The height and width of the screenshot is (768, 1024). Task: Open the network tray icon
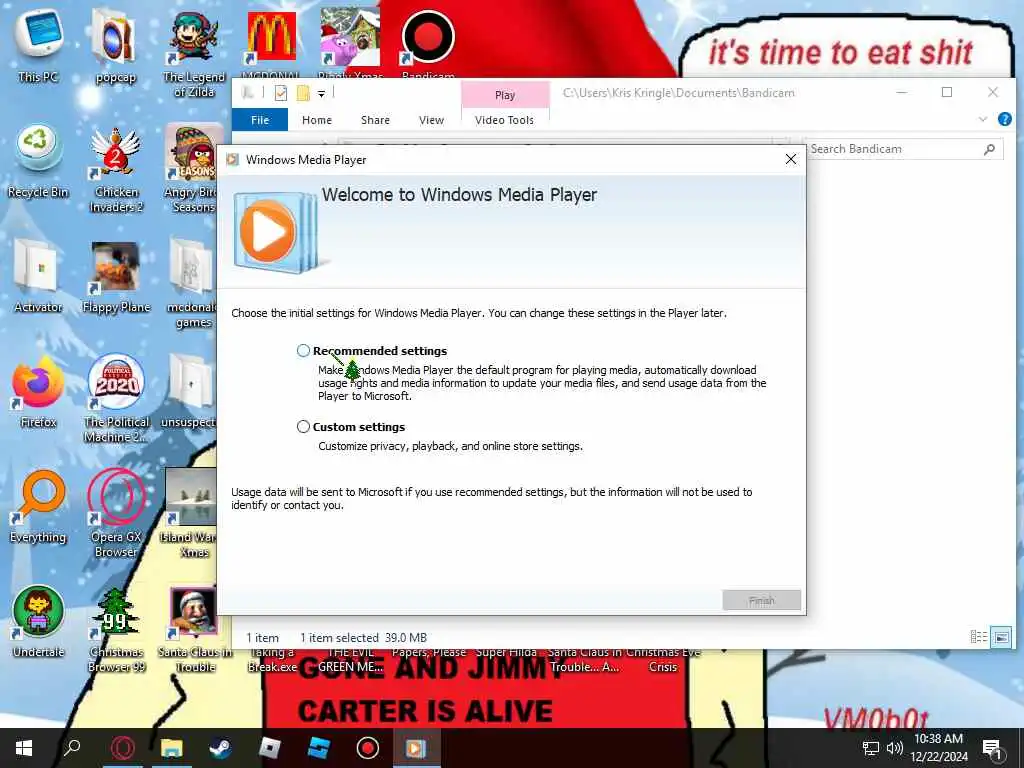(x=871, y=748)
